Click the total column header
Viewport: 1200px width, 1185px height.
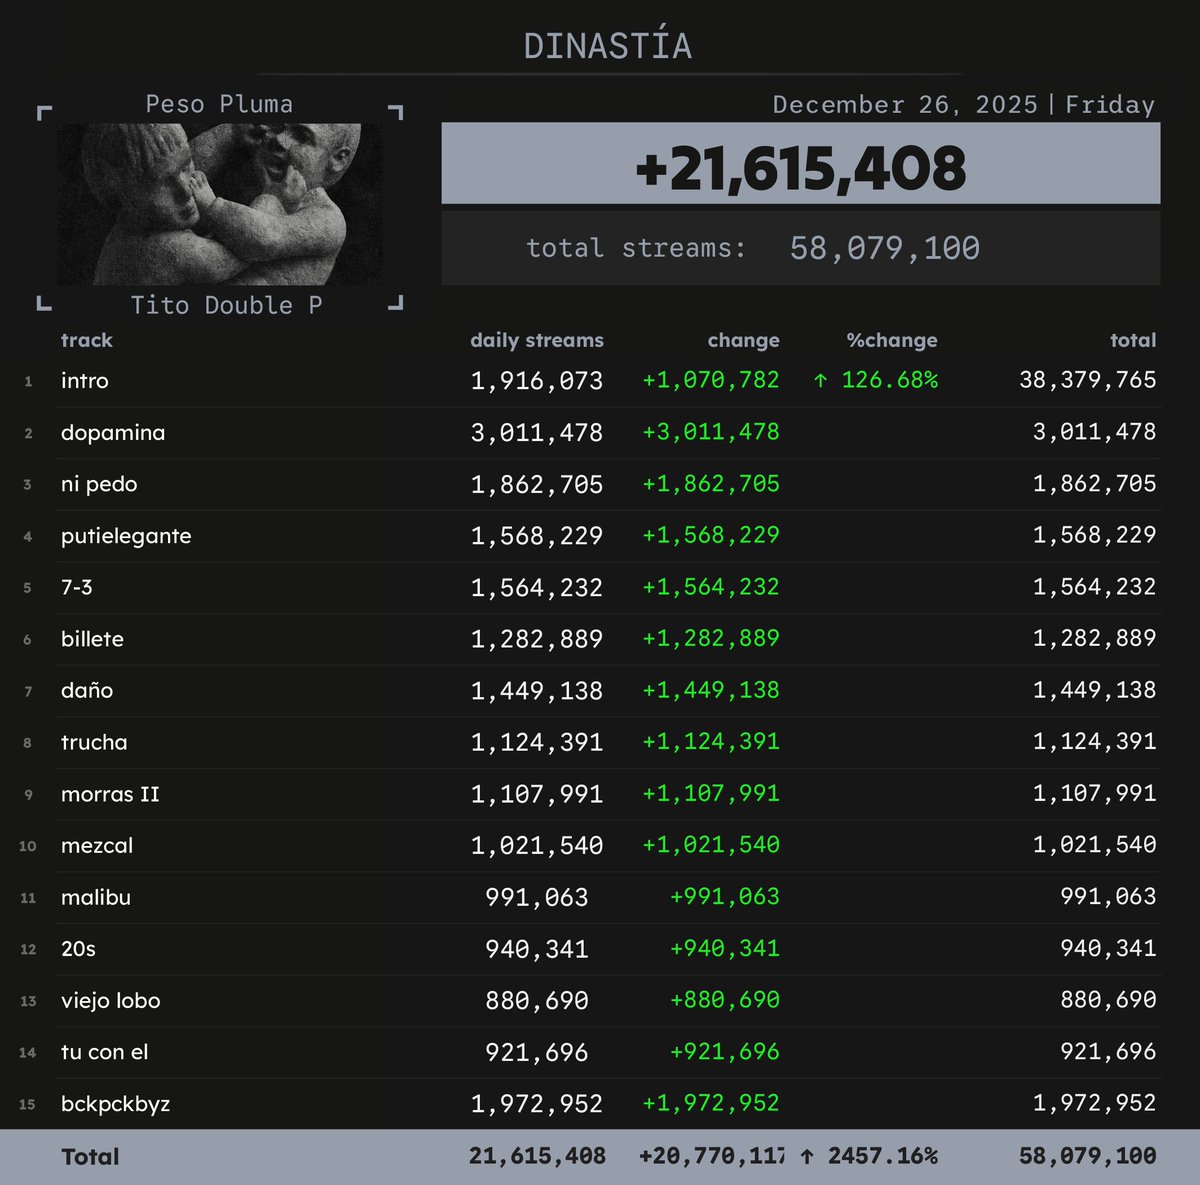(x=1133, y=340)
